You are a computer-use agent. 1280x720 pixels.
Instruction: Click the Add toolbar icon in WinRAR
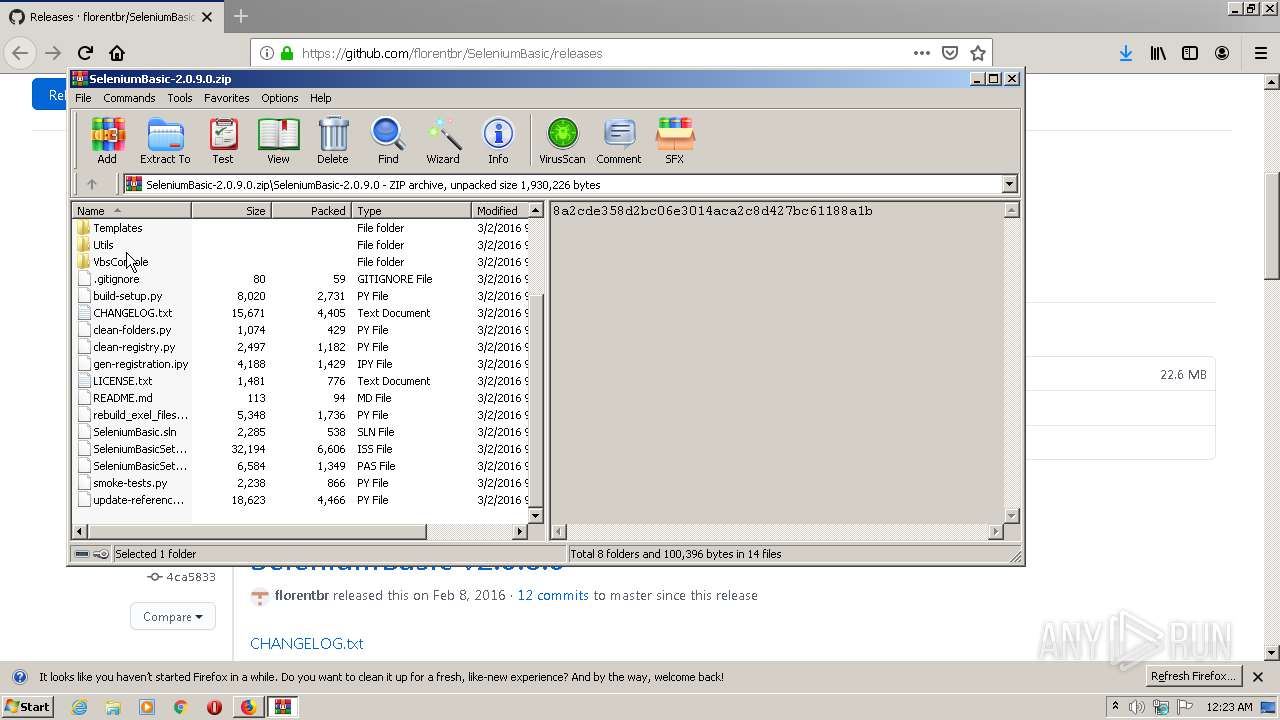coord(107,140)
